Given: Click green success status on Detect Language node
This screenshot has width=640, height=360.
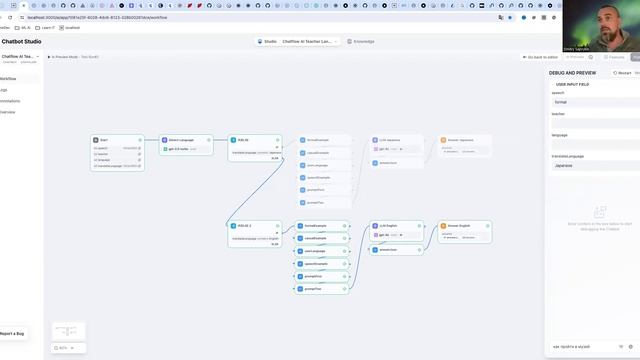Looking at the screenshot, I should [209, 140].
